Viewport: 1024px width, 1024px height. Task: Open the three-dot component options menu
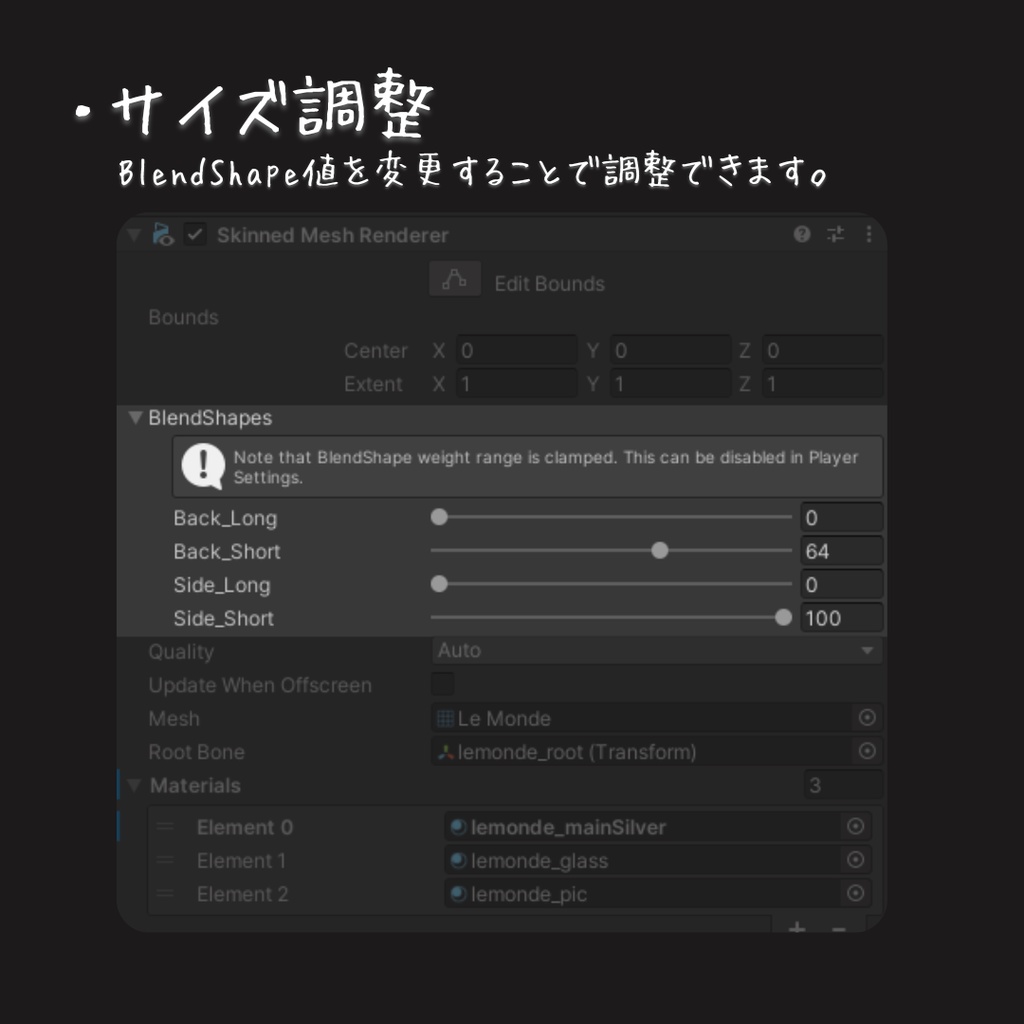point(868,234)
